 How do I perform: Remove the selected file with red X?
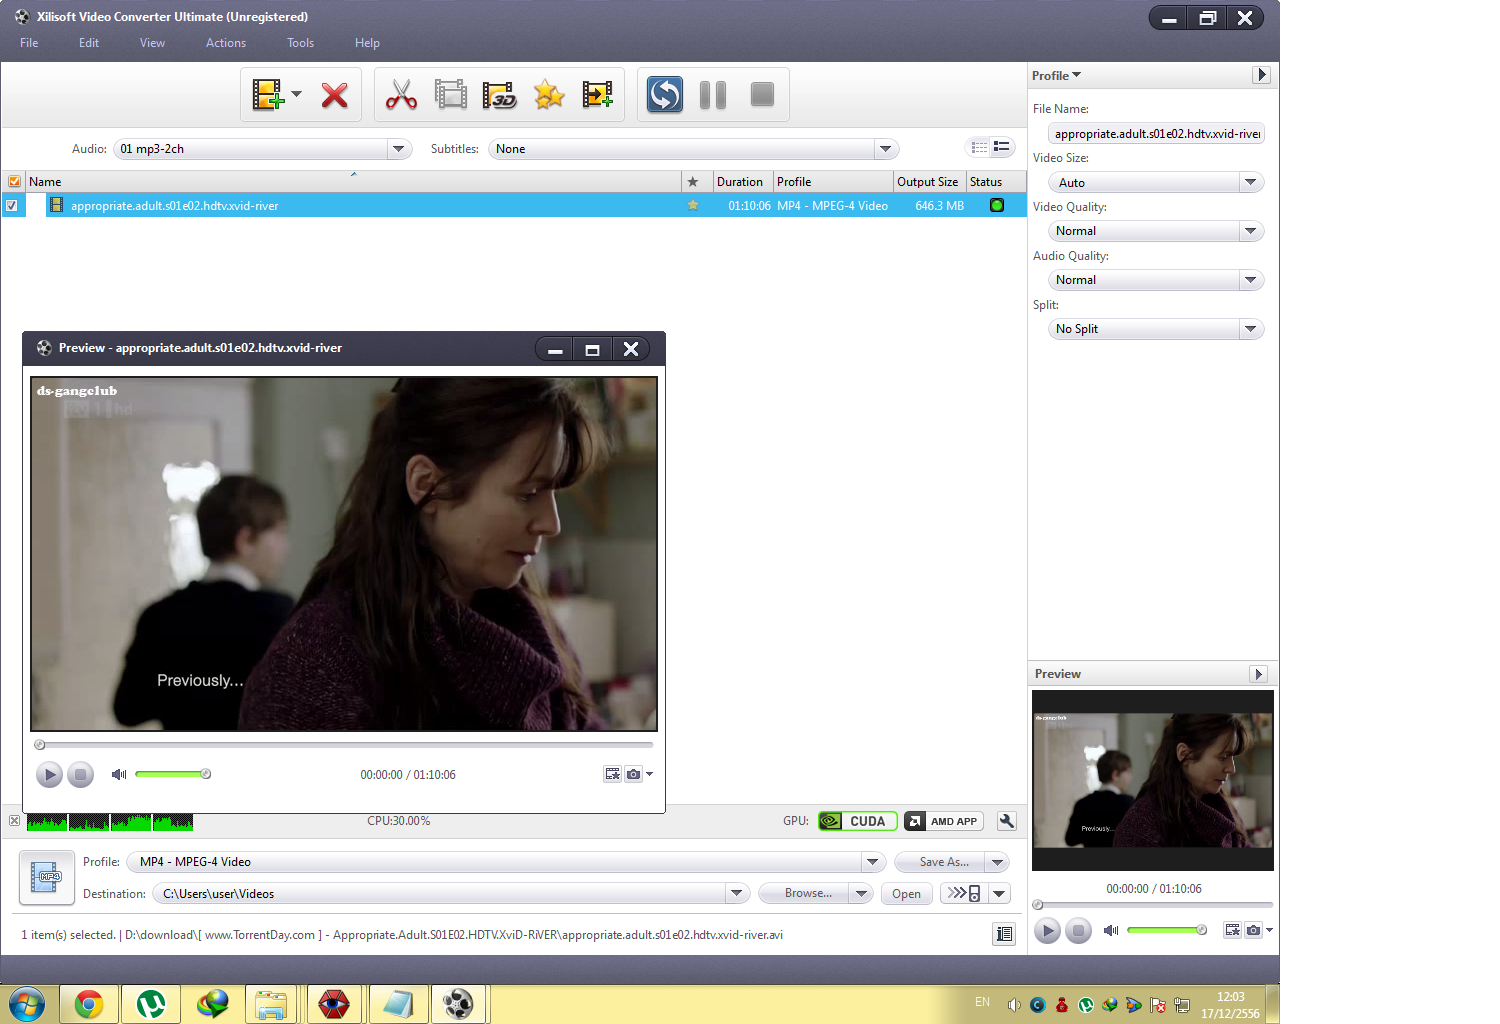click(x=334, y=95)
